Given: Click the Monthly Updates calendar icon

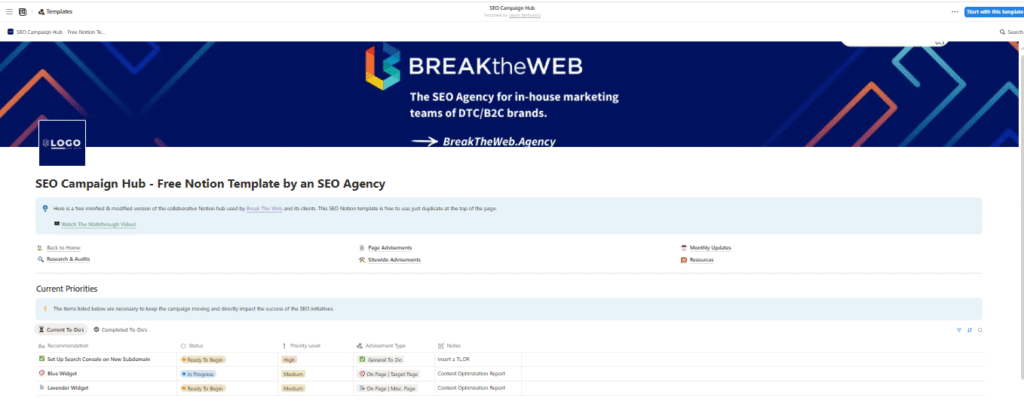Looking at the screenshot, I should [684, 248].
